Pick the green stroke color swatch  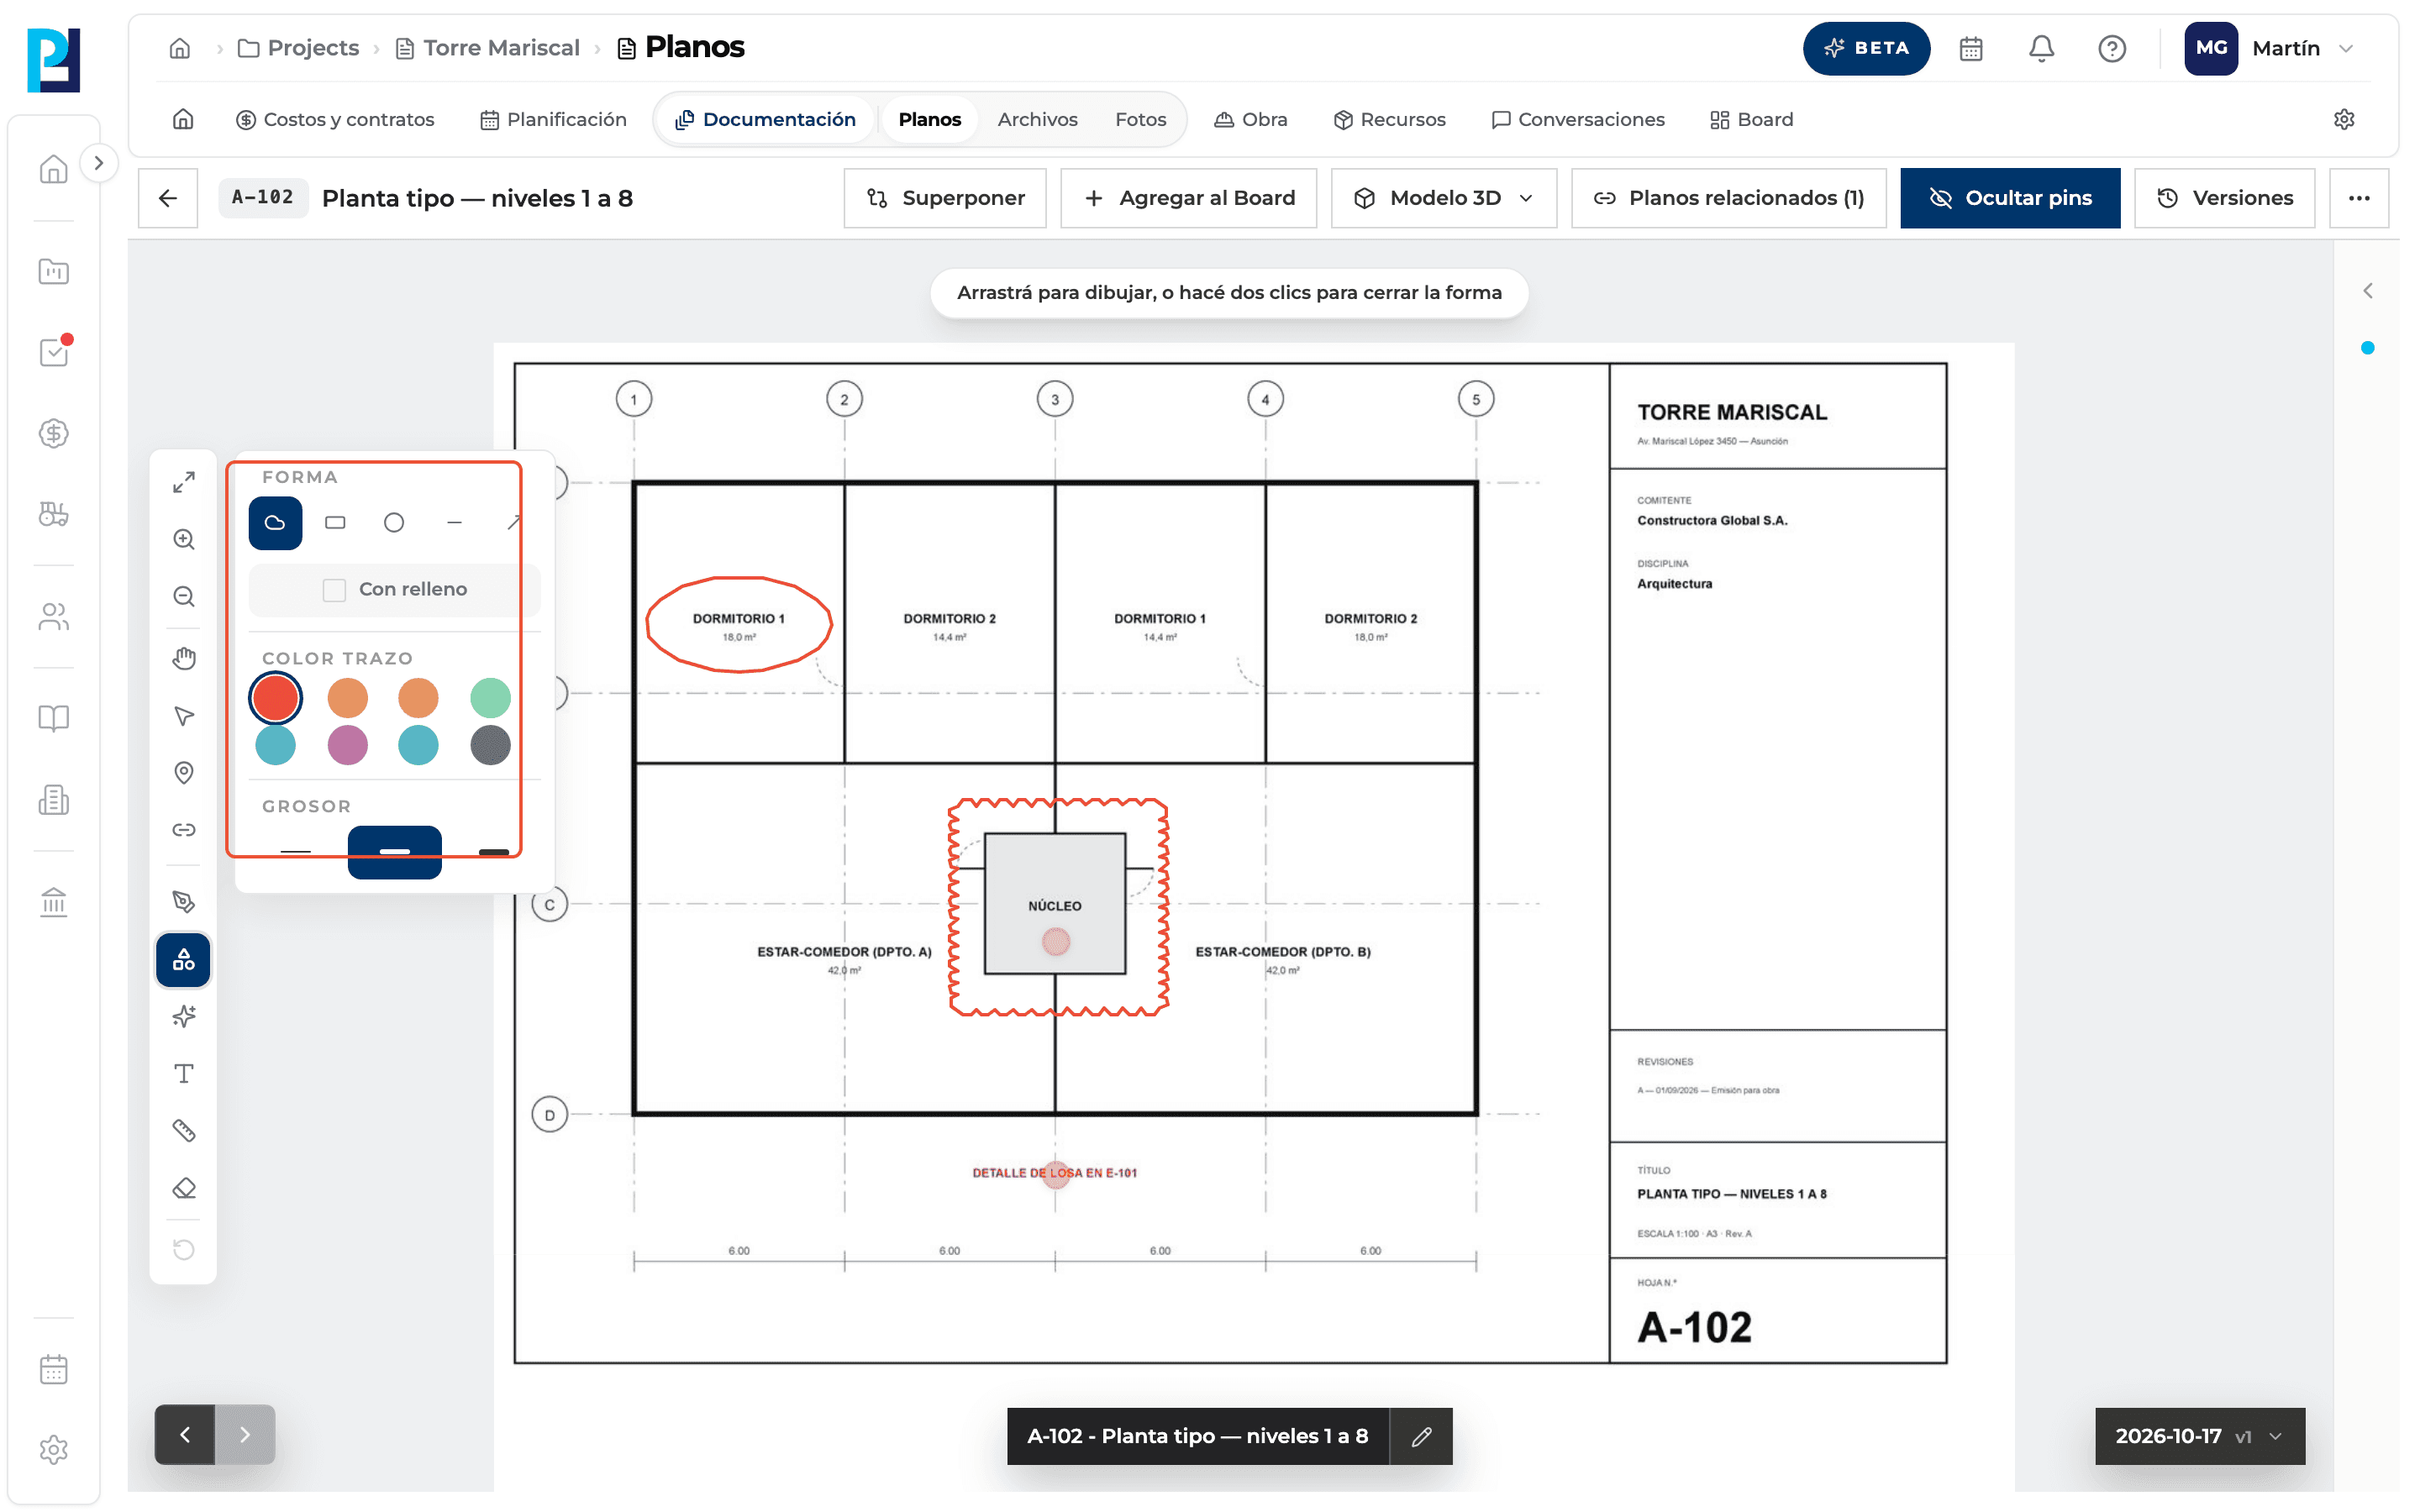tap(490, 698)
